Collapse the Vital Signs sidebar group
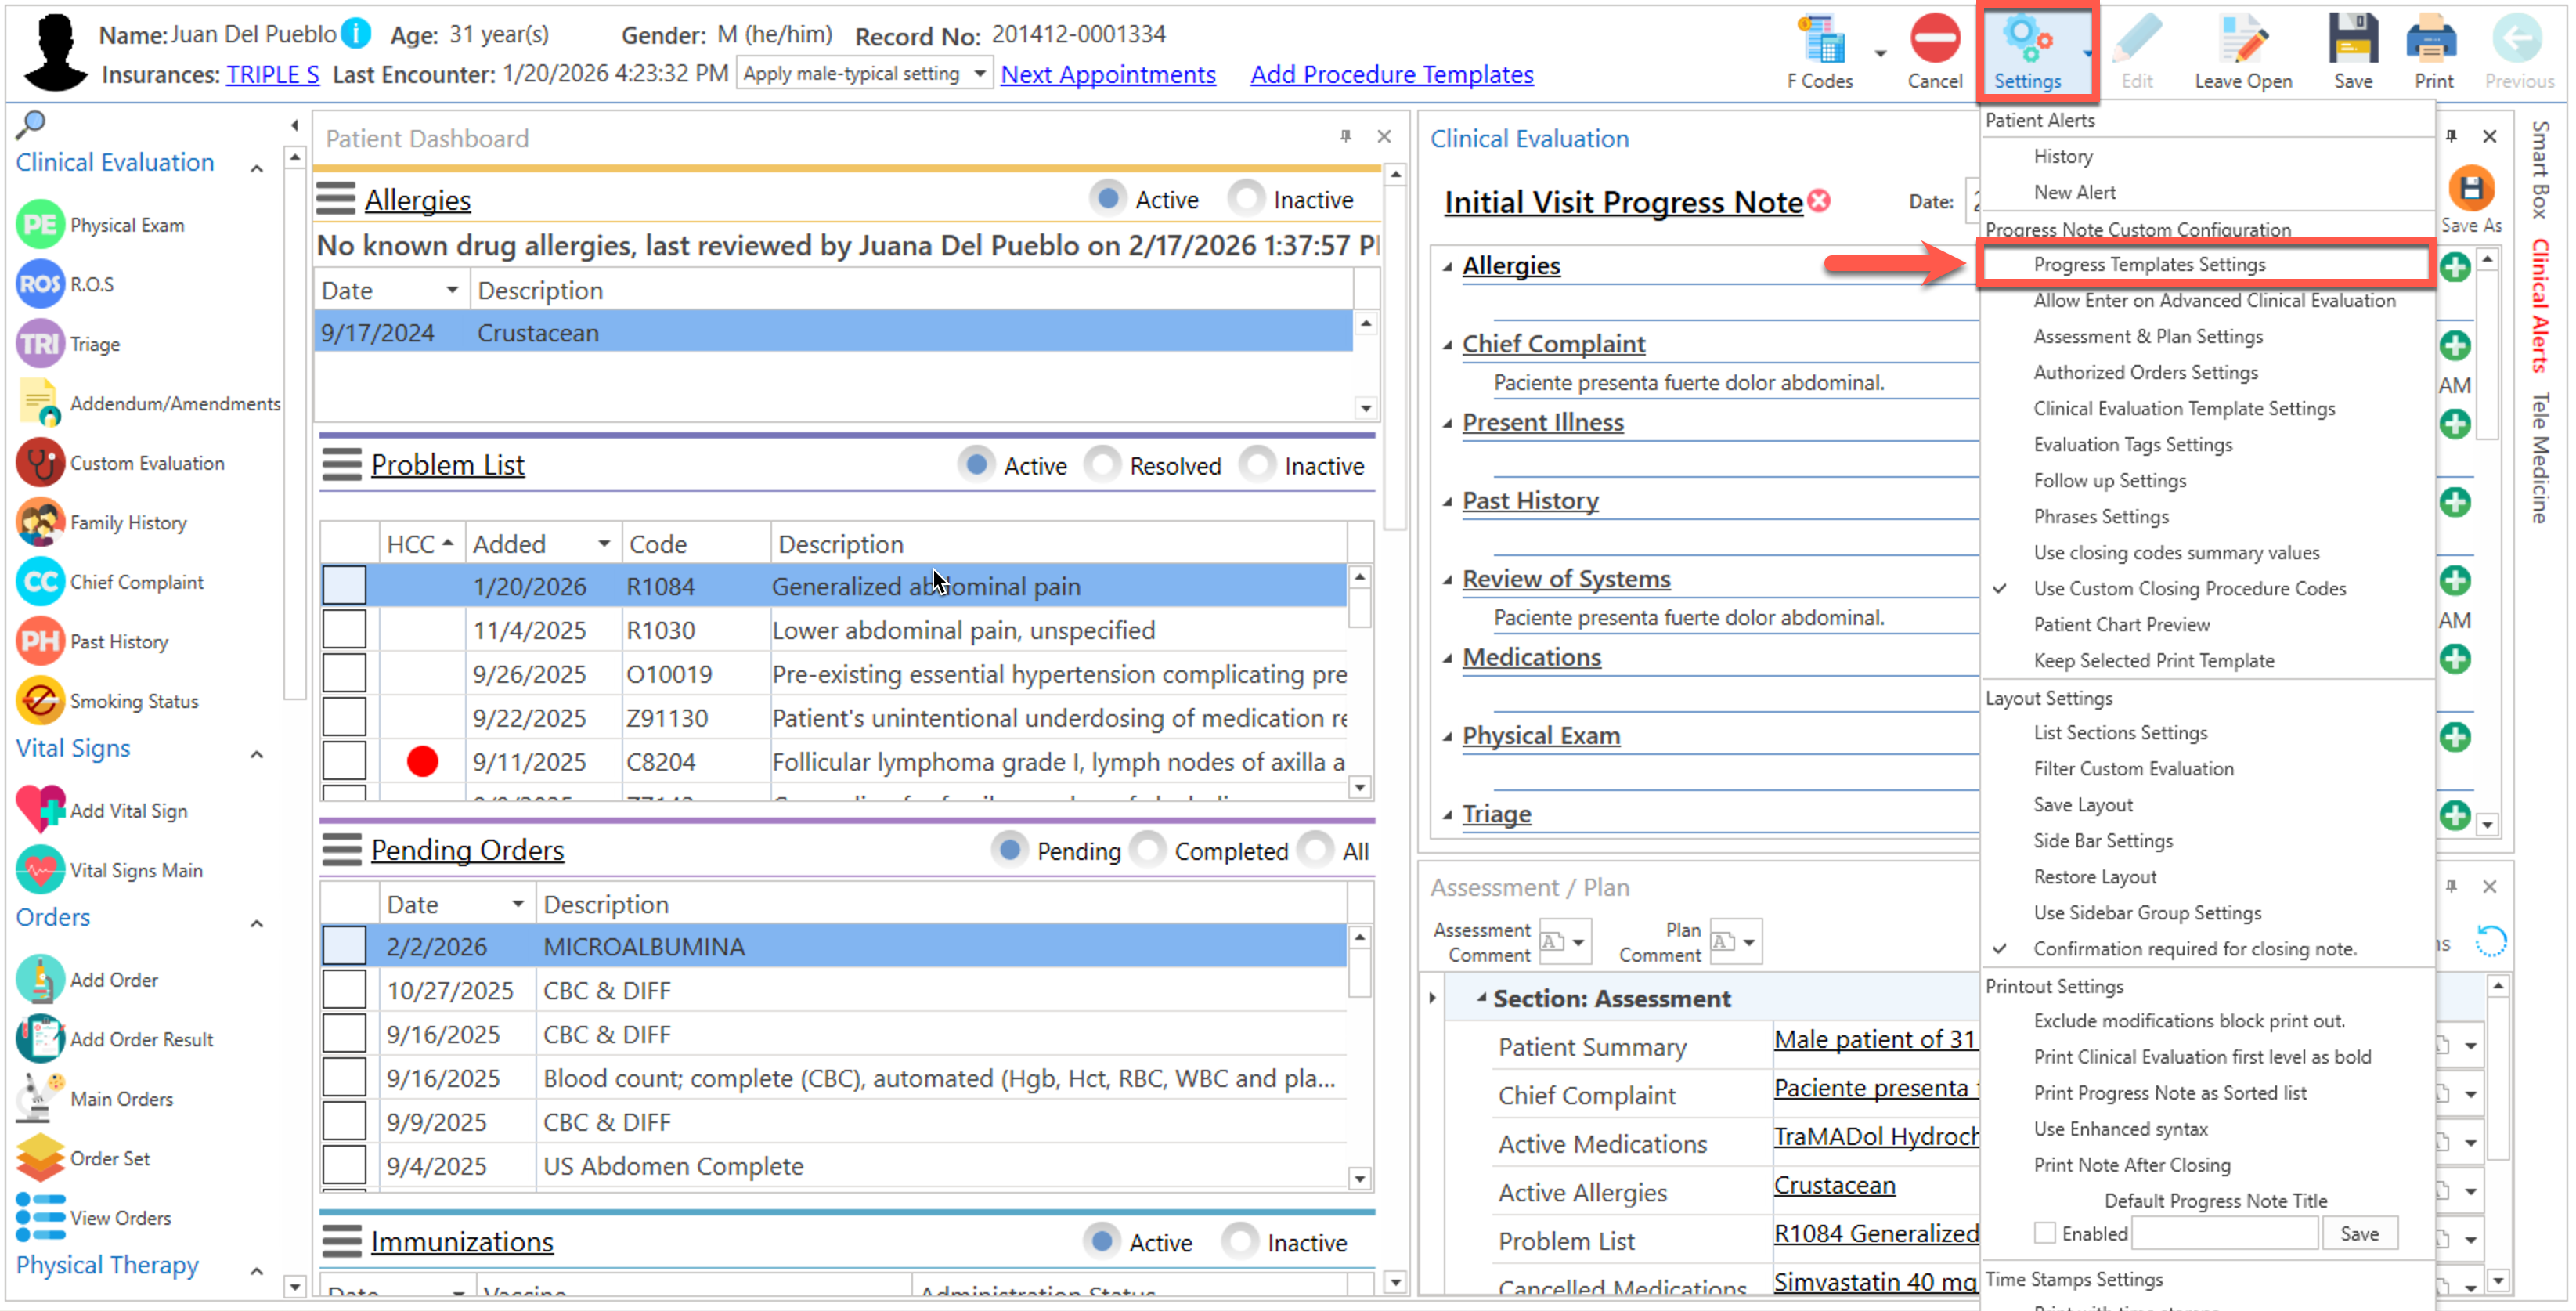This screenshot has height=1311, width=2576. tap(257, 754)
